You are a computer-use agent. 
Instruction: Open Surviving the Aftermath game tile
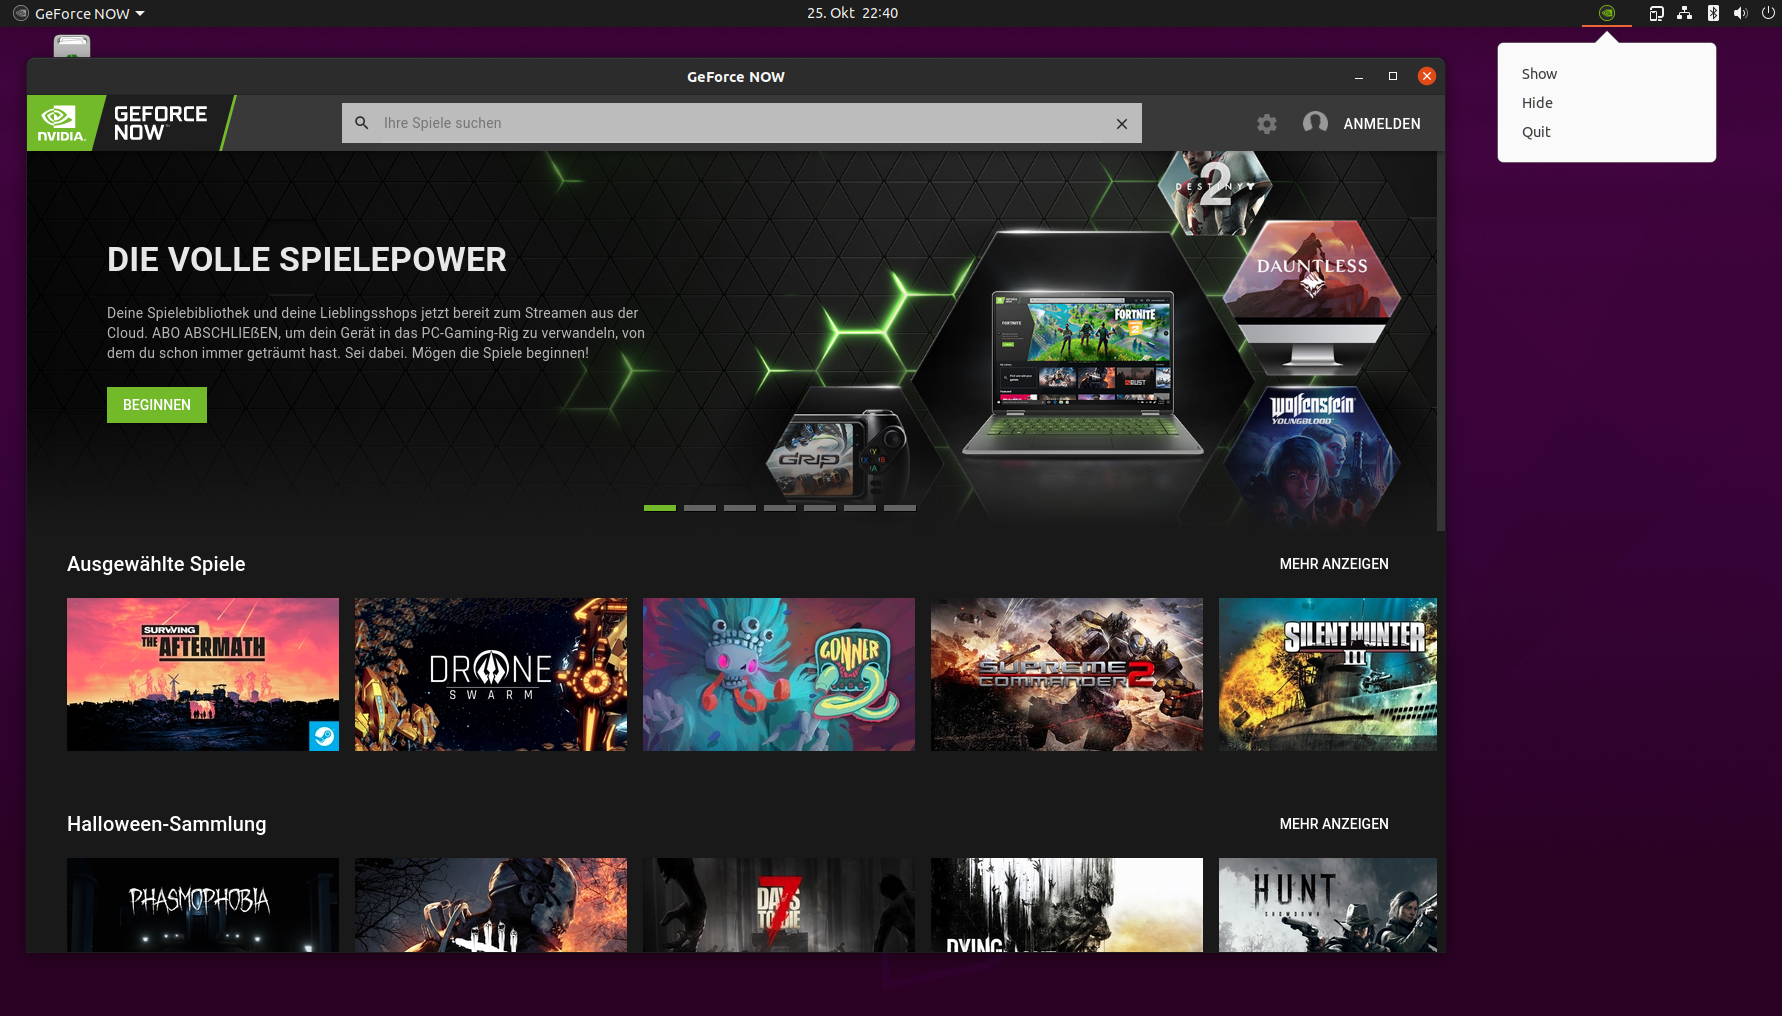click(x=203, y=674)
